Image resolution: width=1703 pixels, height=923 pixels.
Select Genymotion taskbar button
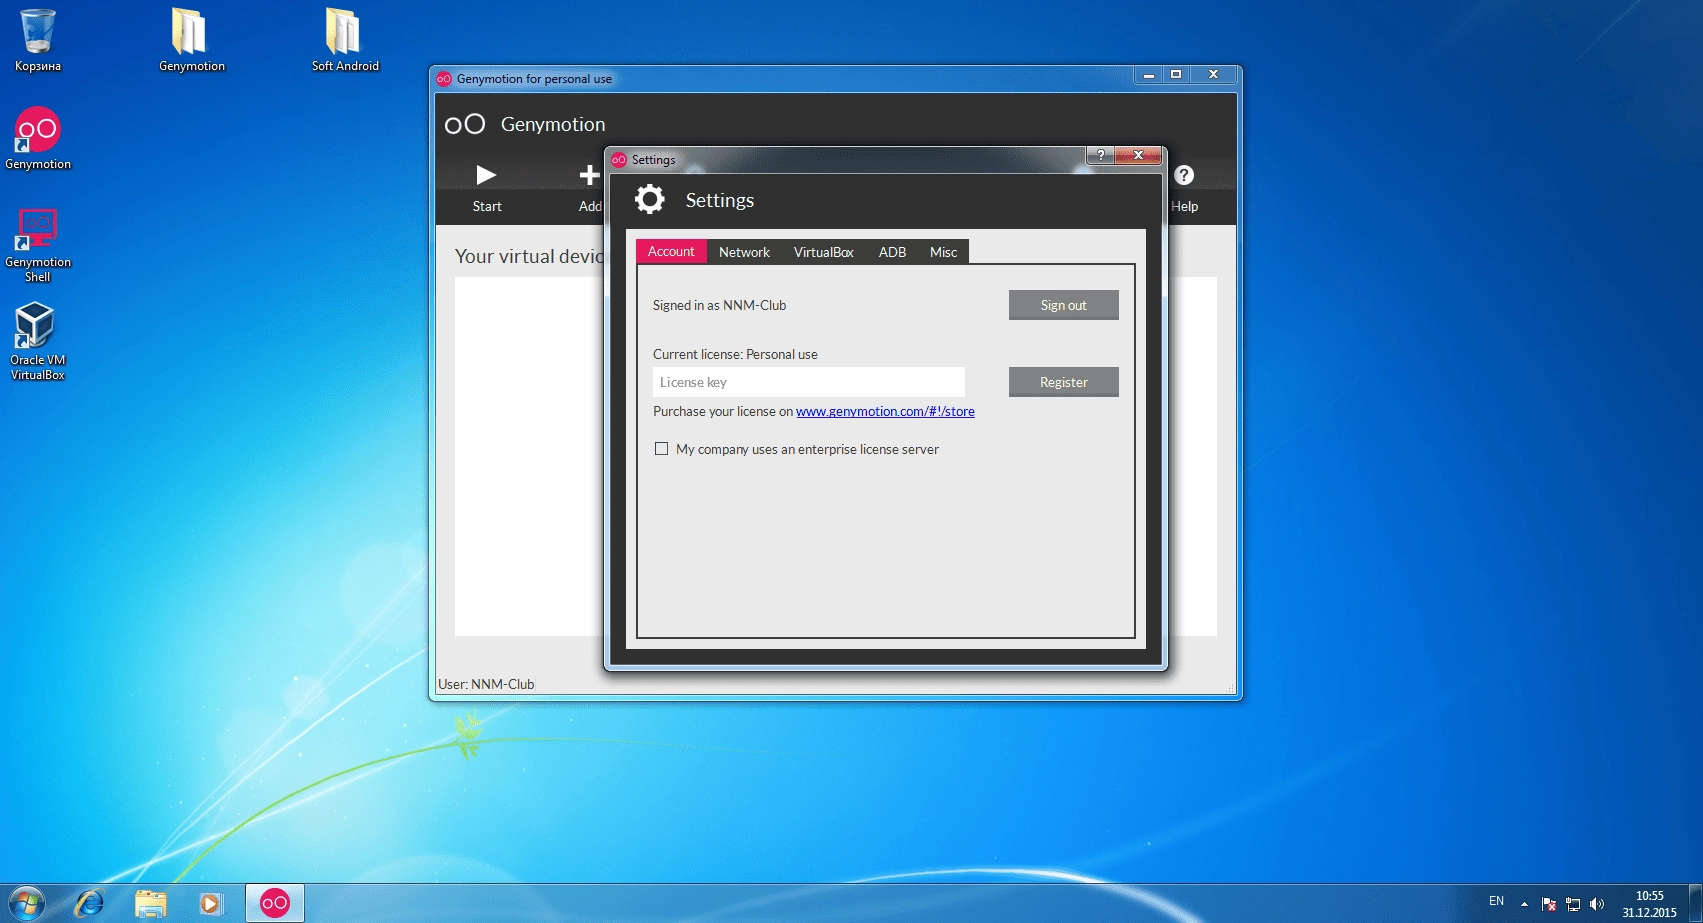pos(275,903)
